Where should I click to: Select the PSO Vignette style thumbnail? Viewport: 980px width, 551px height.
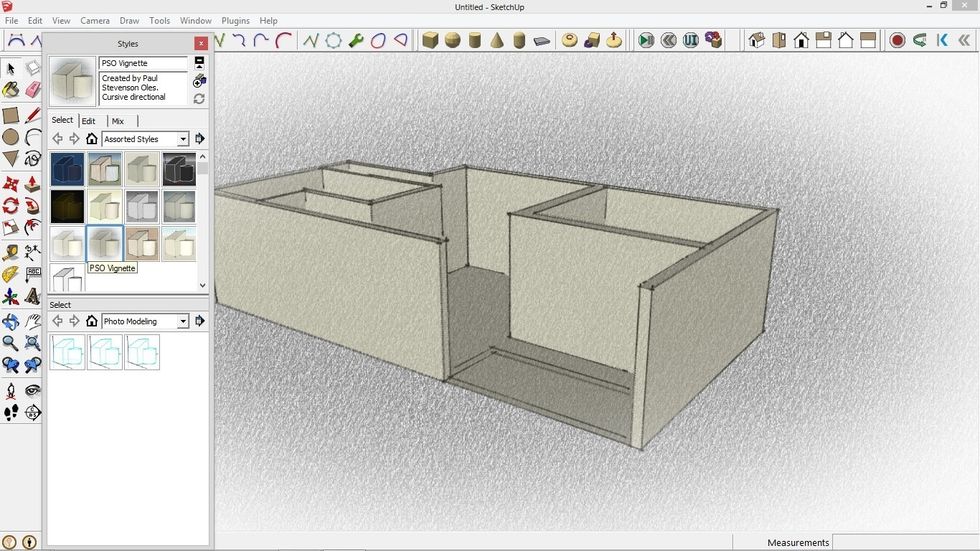(105, 244)
